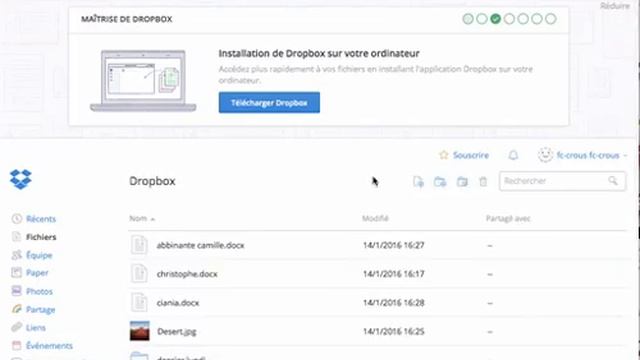This screenshot has height=360, width=640.
Task: Click the heading Installation de Dropbox sur votre ordinateur
Action: 319,53
